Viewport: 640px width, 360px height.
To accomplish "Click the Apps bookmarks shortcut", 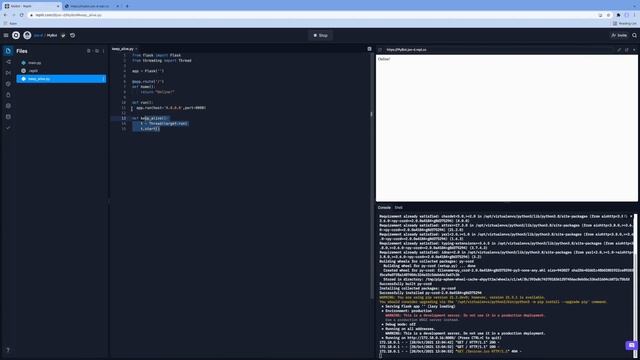I will point(10,24).
